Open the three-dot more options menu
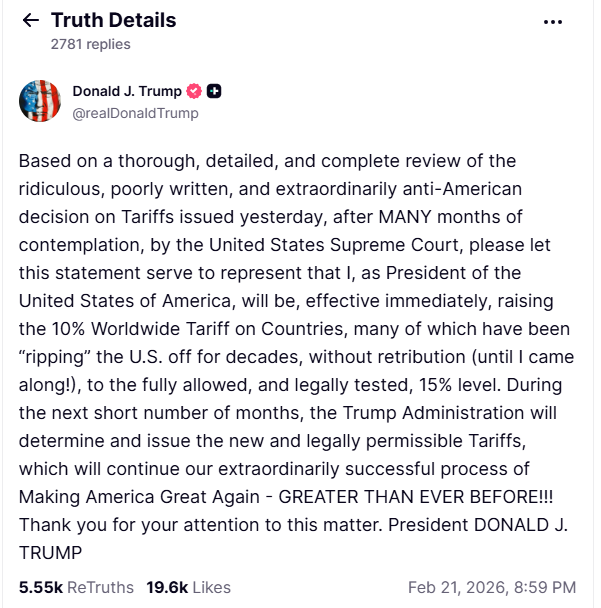This screenshot has width=601, height=608. [553, 21]
